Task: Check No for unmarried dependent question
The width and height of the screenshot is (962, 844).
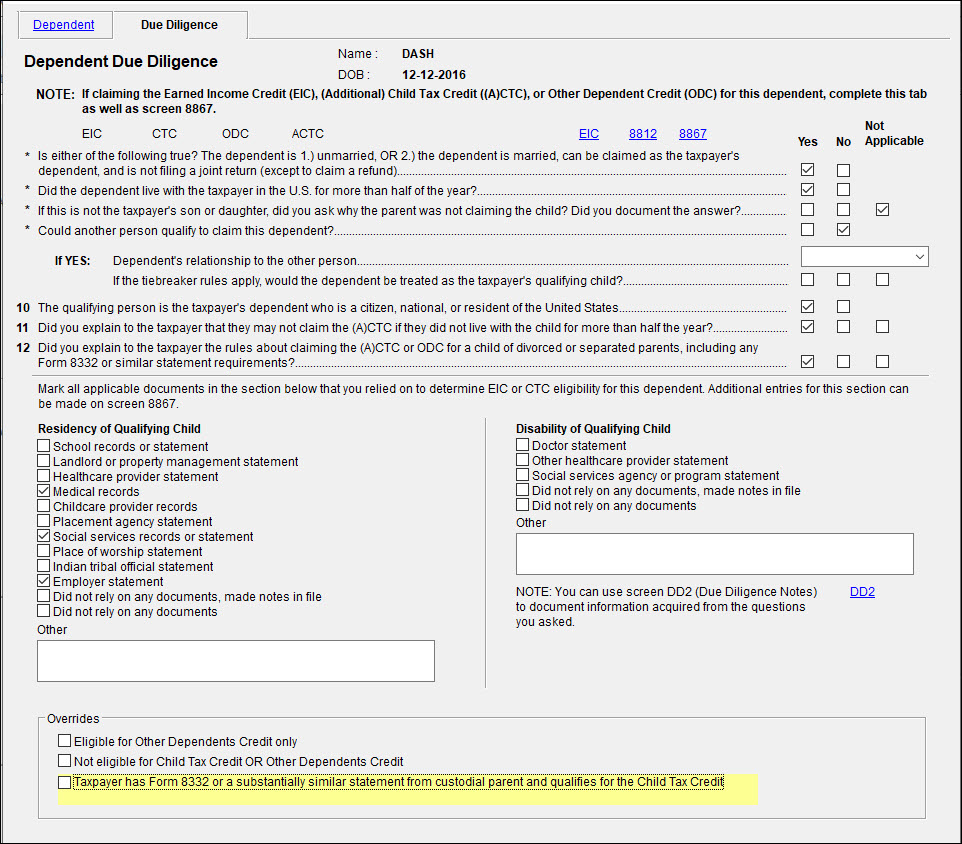Action: [844, 170]
